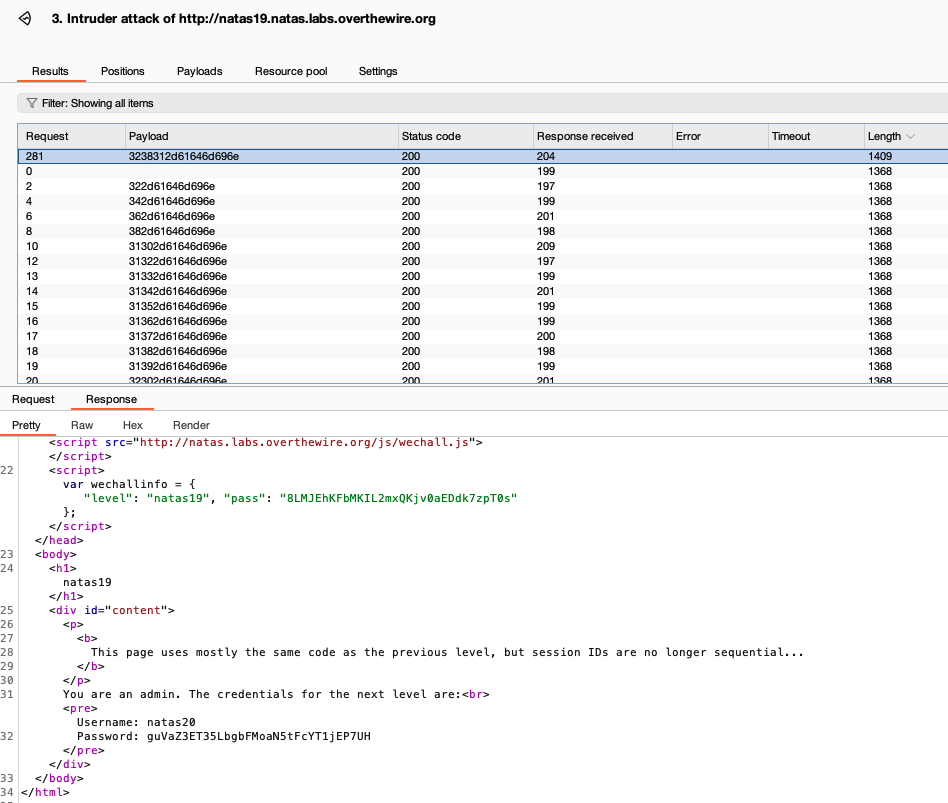The width and height of the screenshot is (948, 803).
Task: Switch to the Payloads tab
Action: 199,71
